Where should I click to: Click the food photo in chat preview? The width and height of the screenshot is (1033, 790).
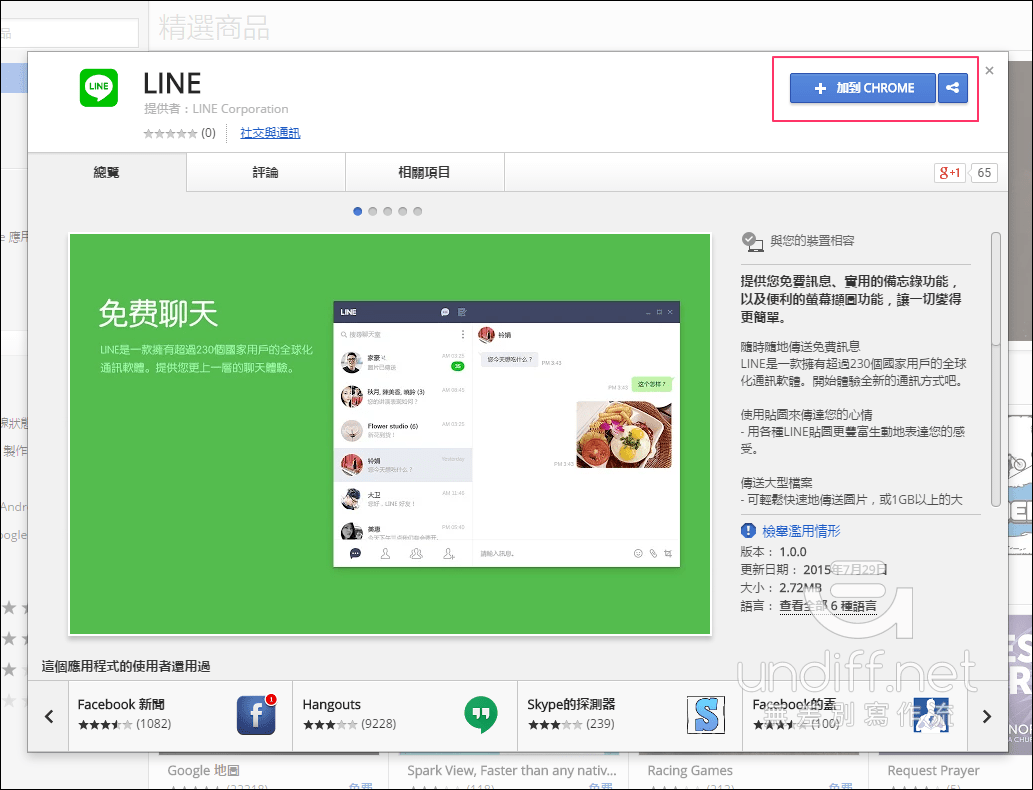pos(624,435)
